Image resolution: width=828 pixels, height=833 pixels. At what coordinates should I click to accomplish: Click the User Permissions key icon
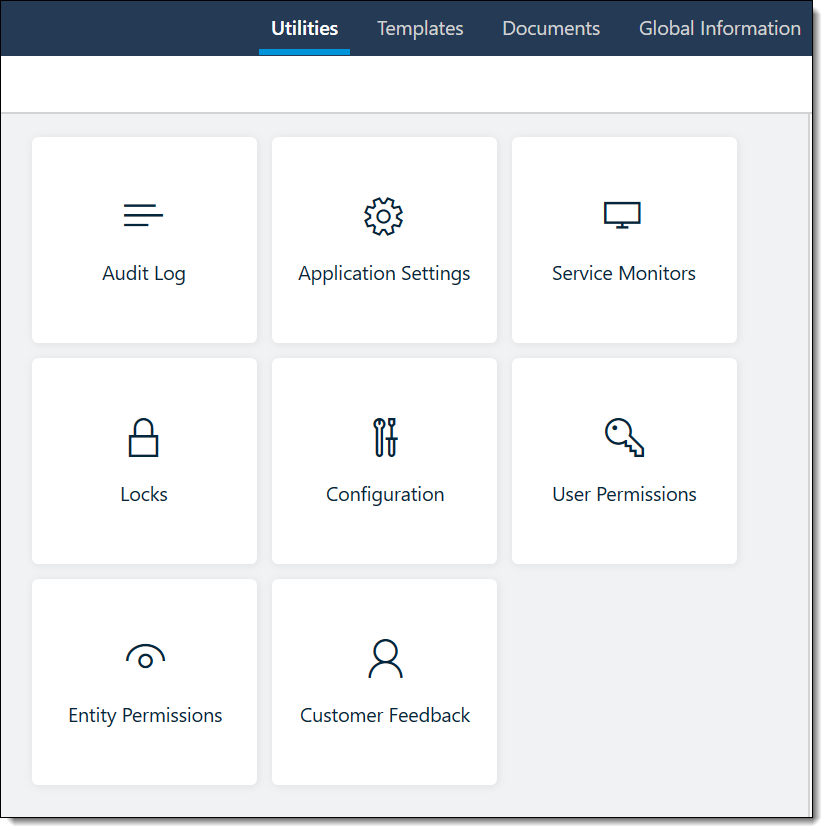[x=623, y=436]
